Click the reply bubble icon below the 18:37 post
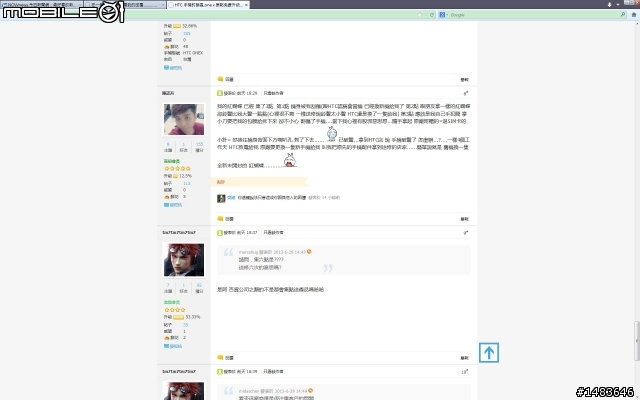The width and height of the screenshot is (640, 400). [x=220, y=357]
